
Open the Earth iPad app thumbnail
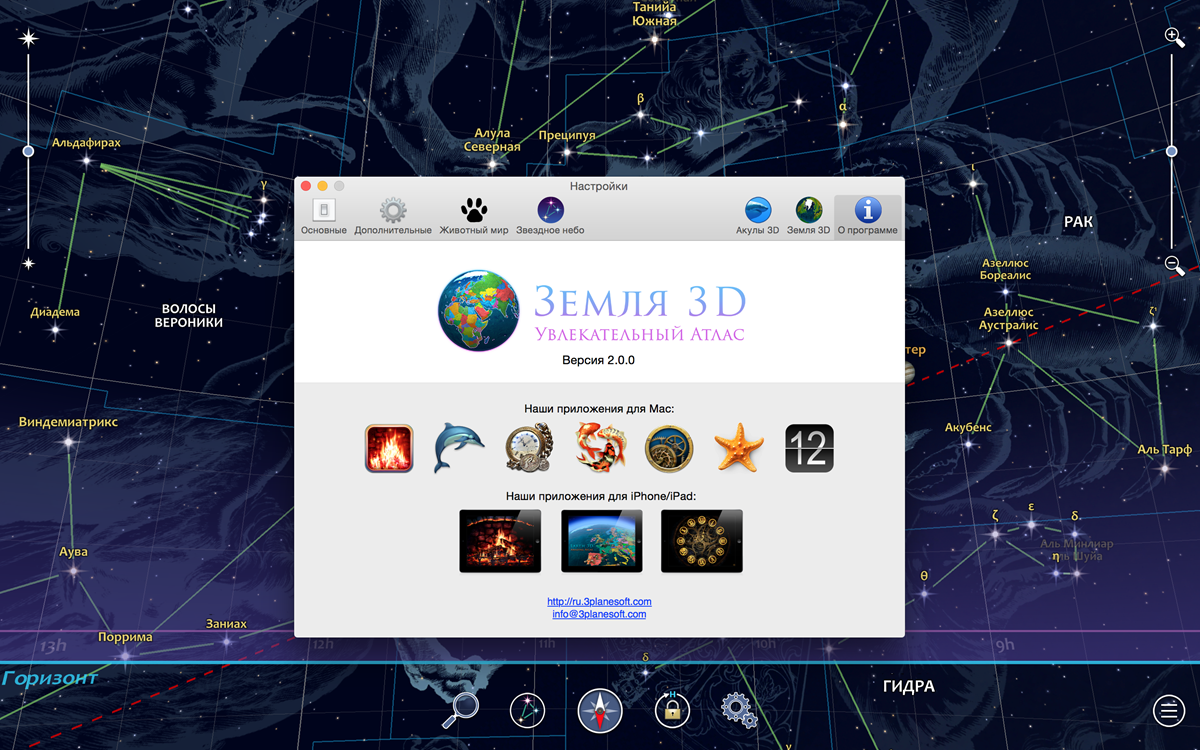(601, 541)
